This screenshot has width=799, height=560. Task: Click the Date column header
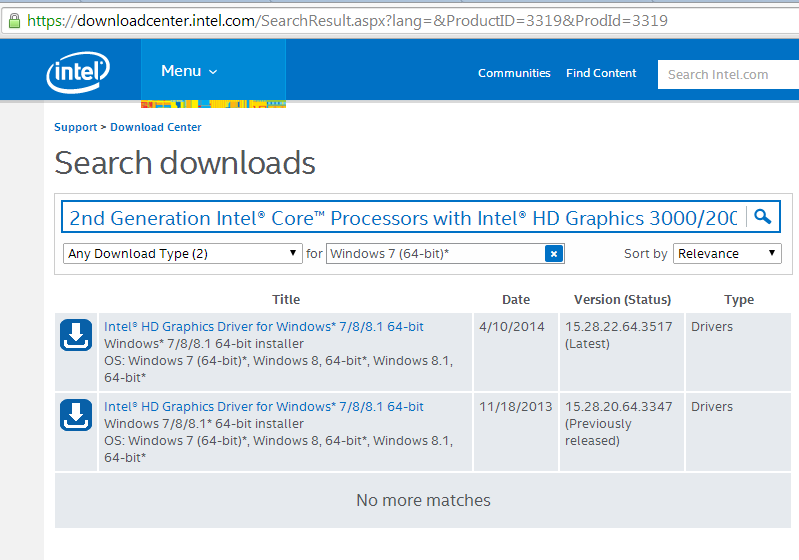click(516, 300)
